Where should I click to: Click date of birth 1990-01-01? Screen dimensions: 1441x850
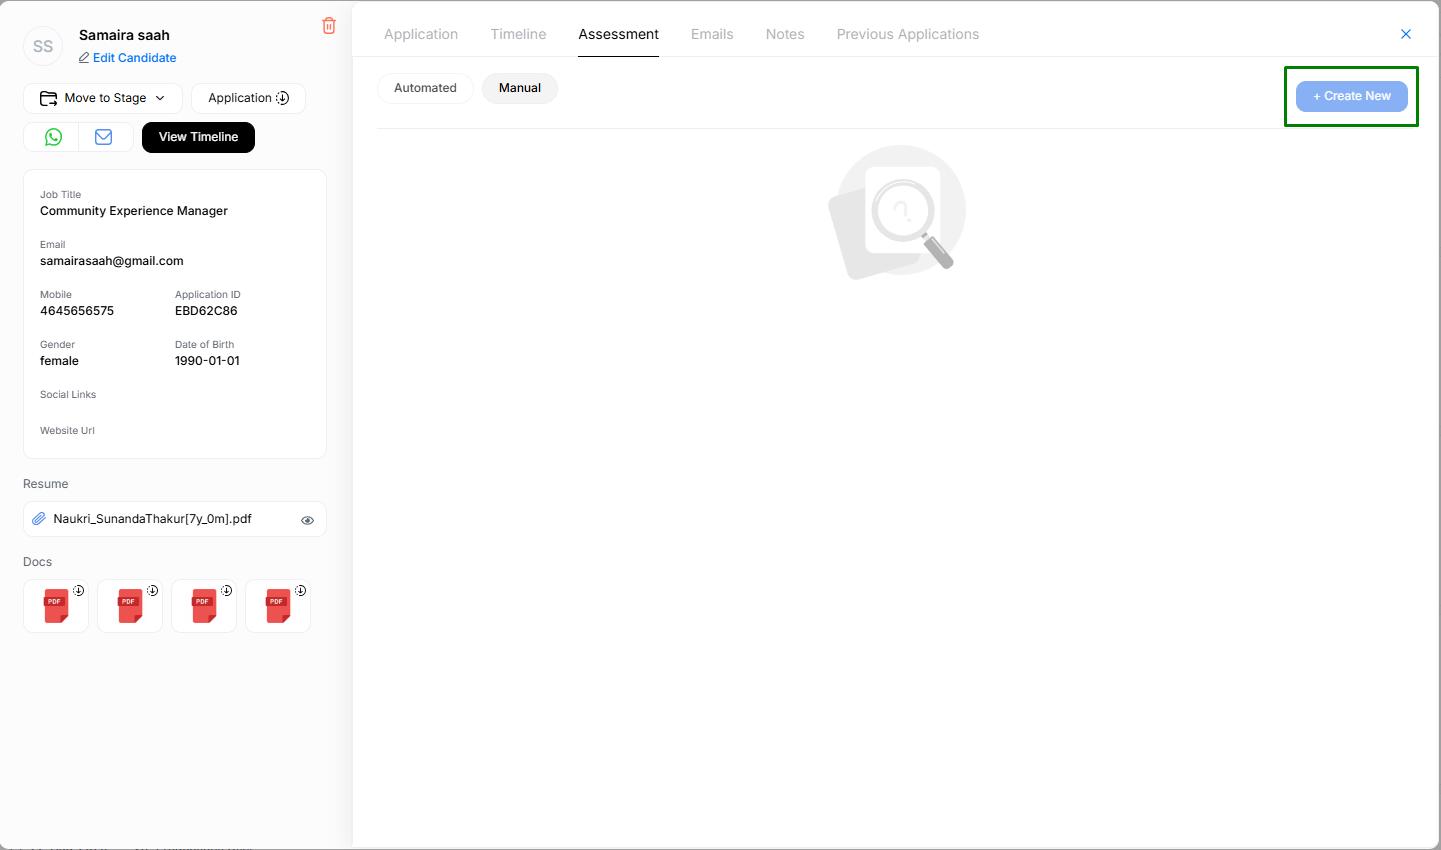pos(207,361)
